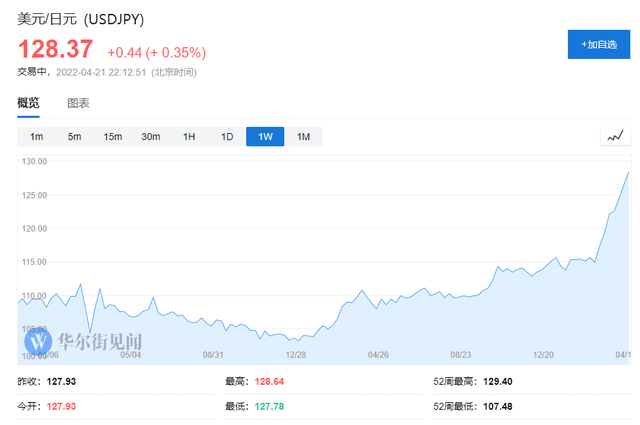Select the 5m interval
This screenshot has height=425, width=640.
pyautogui.click(x=74, y=137)
